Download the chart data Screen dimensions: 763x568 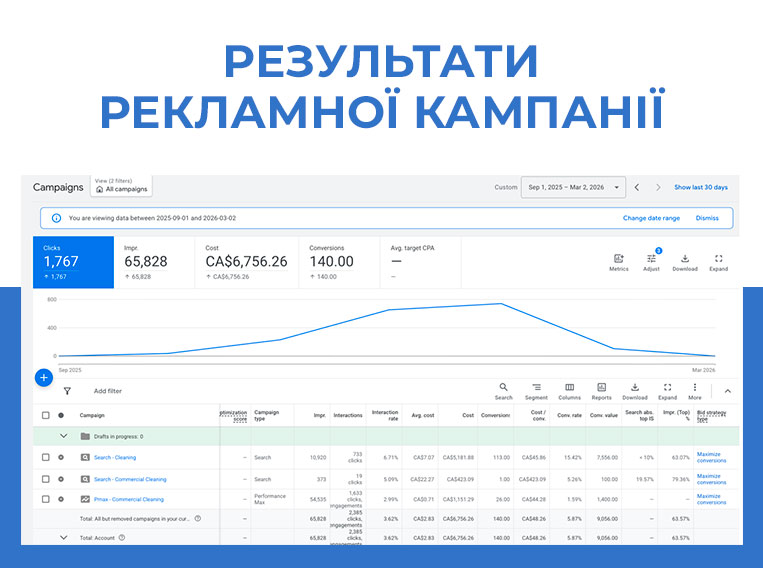(x=685, y=262)
